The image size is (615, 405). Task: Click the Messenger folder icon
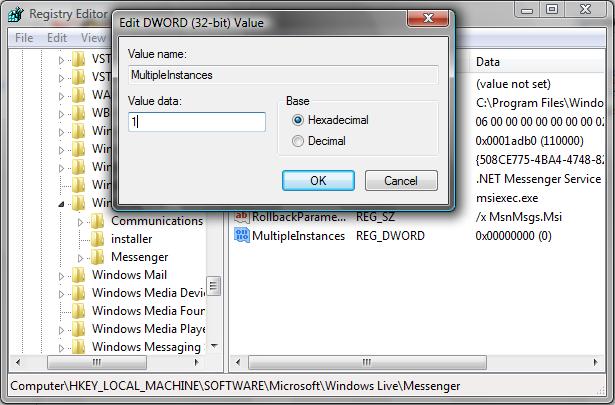pyautogui.click(x=97, y=257)
